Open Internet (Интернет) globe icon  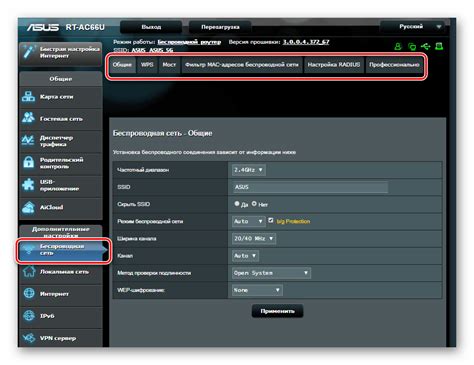(x=29, y=293)
